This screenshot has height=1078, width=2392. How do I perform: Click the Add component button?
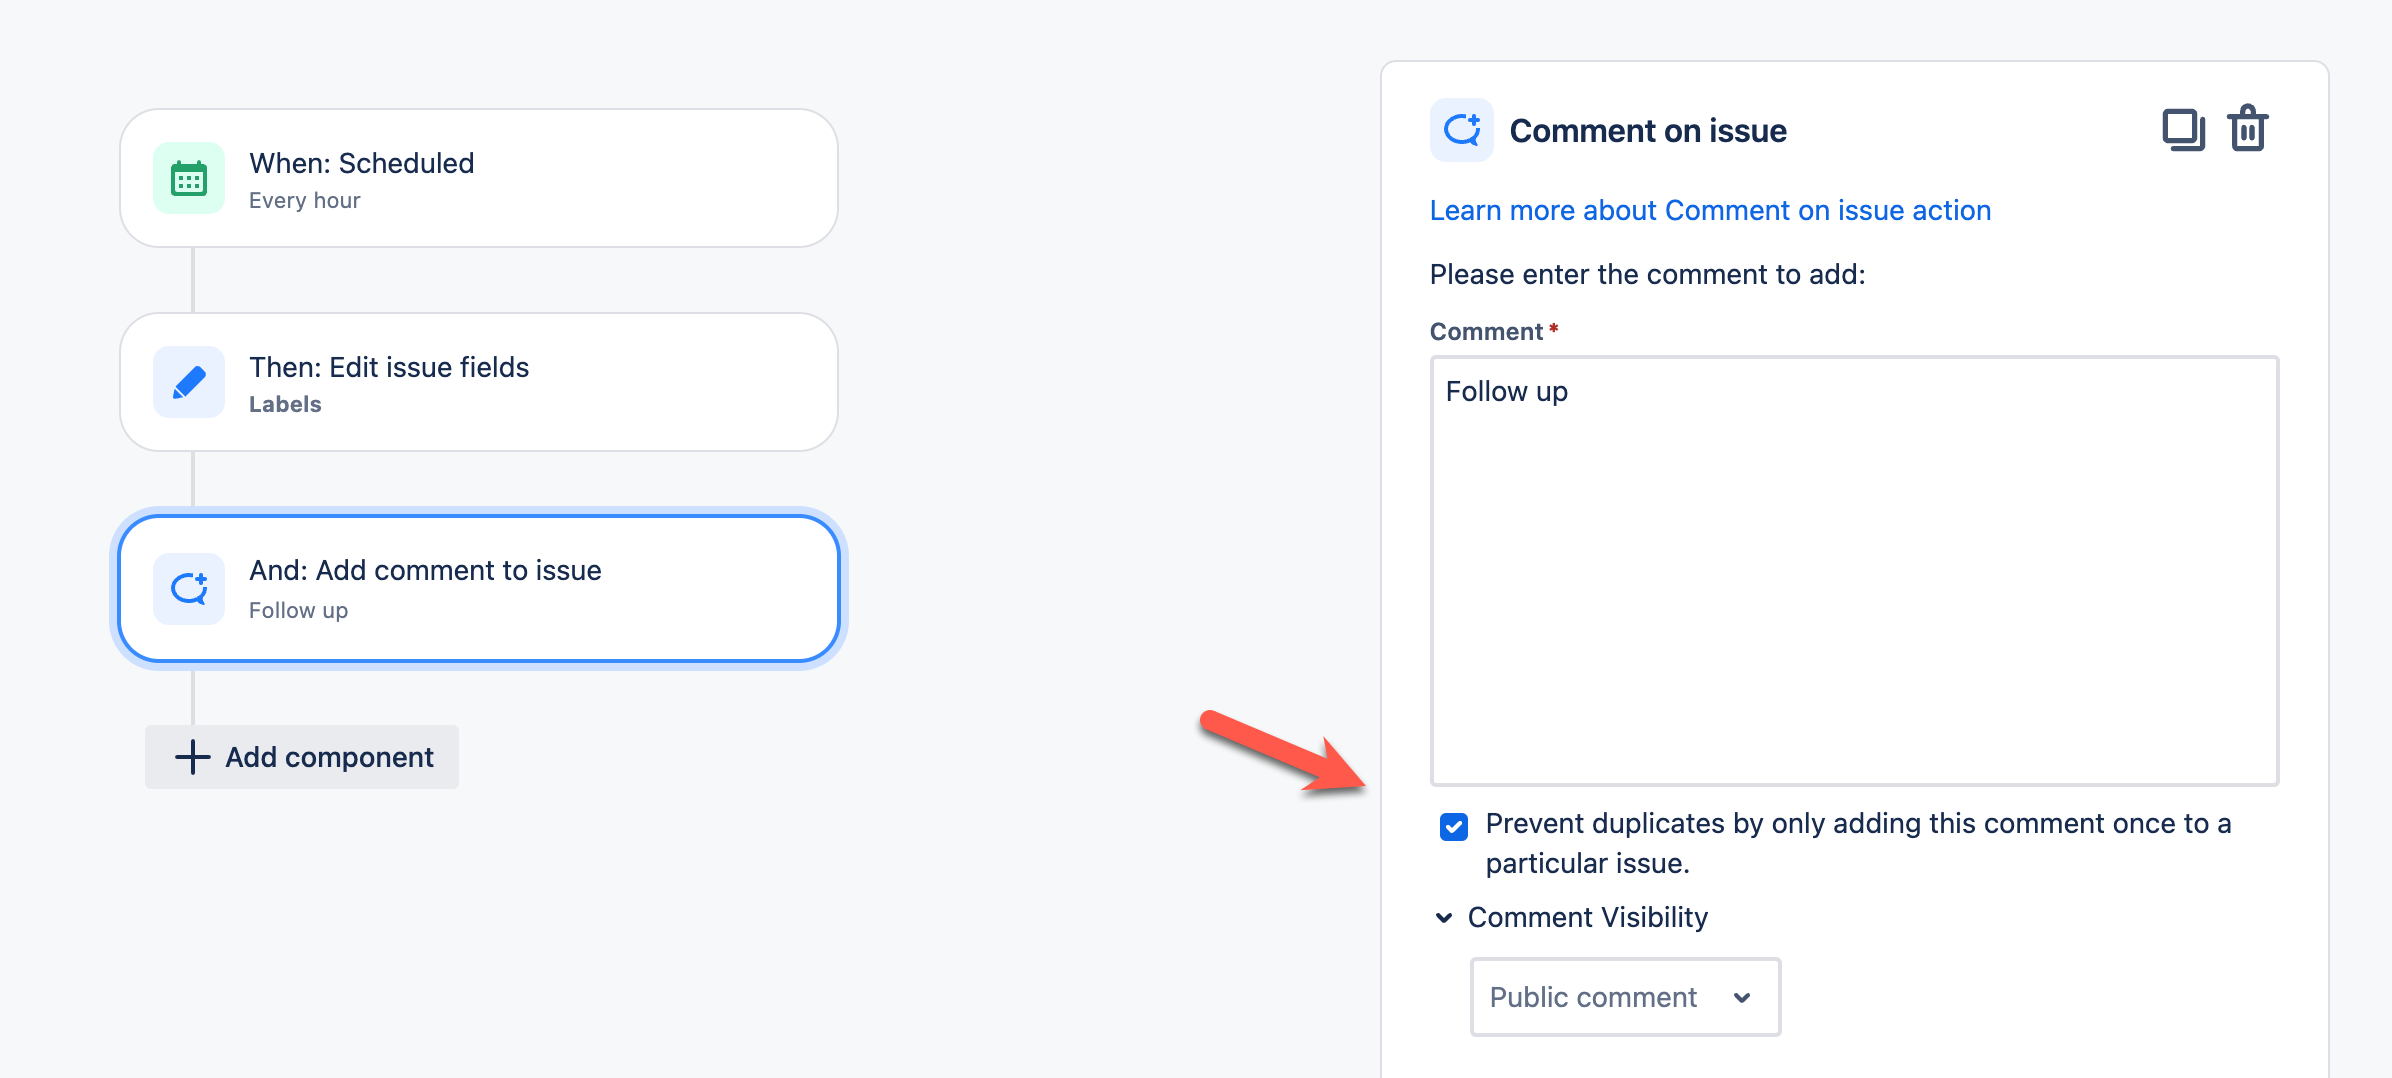point(301,757)
